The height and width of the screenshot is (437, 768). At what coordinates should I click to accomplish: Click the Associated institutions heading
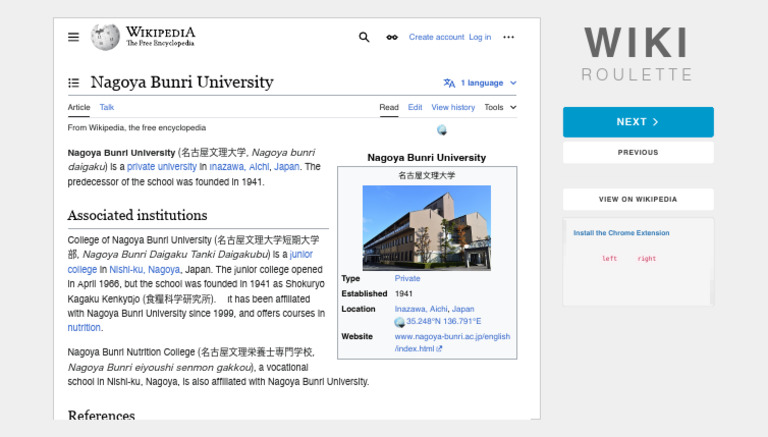point(137,215)
